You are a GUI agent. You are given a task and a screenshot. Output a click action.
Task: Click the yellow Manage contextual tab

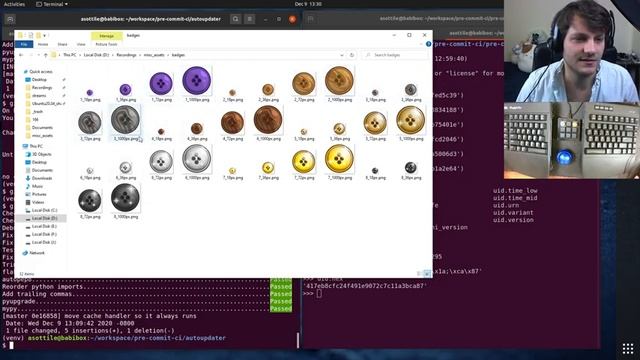(106, 36)
